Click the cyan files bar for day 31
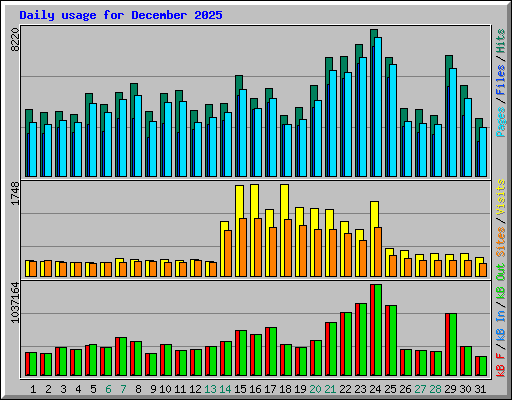This screenshot has height=400, width=512. click(483, 152)
